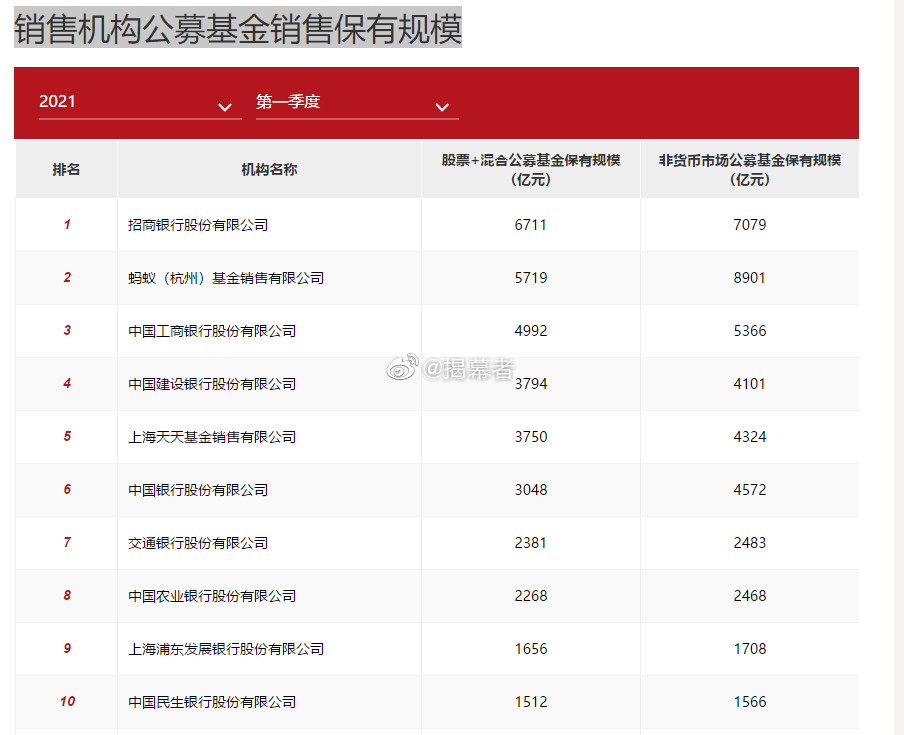Click the 排名 column header
The image size is (904, 735).
coord(66,169)
